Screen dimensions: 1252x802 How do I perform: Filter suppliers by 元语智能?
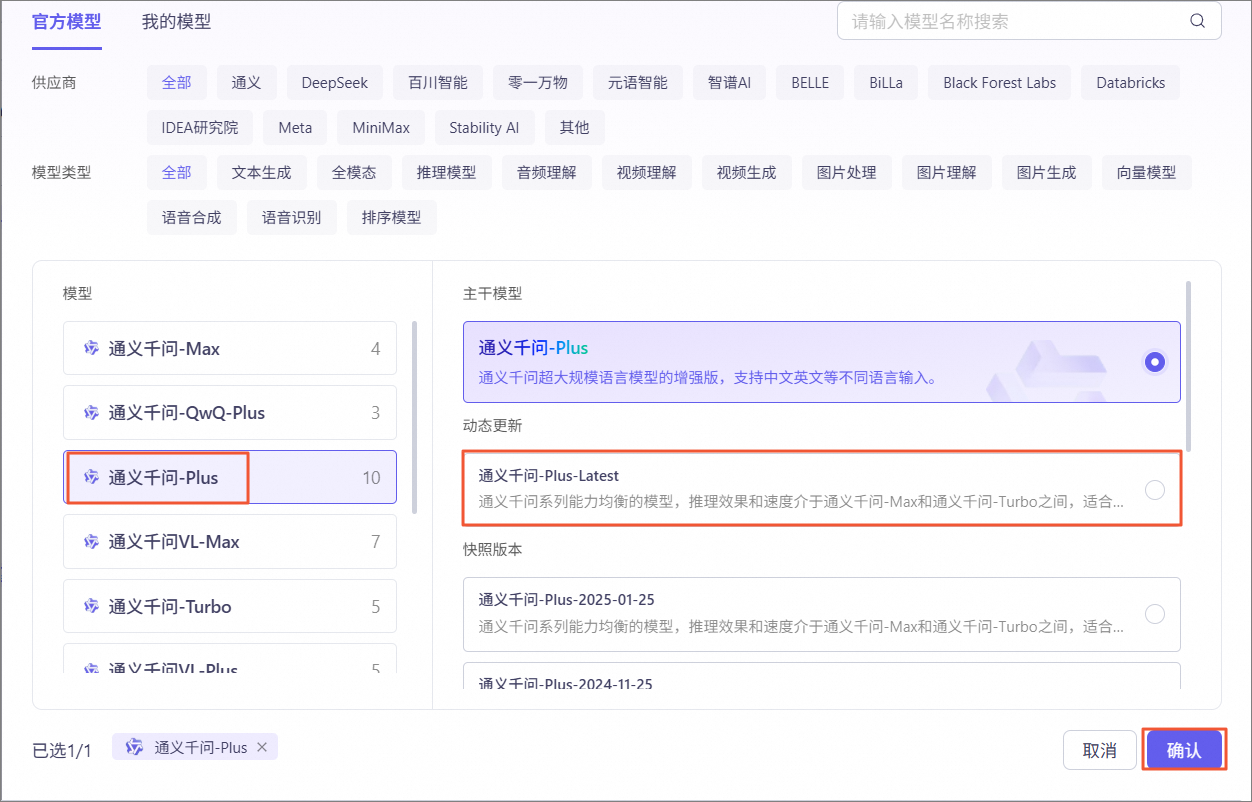(638, 83)
